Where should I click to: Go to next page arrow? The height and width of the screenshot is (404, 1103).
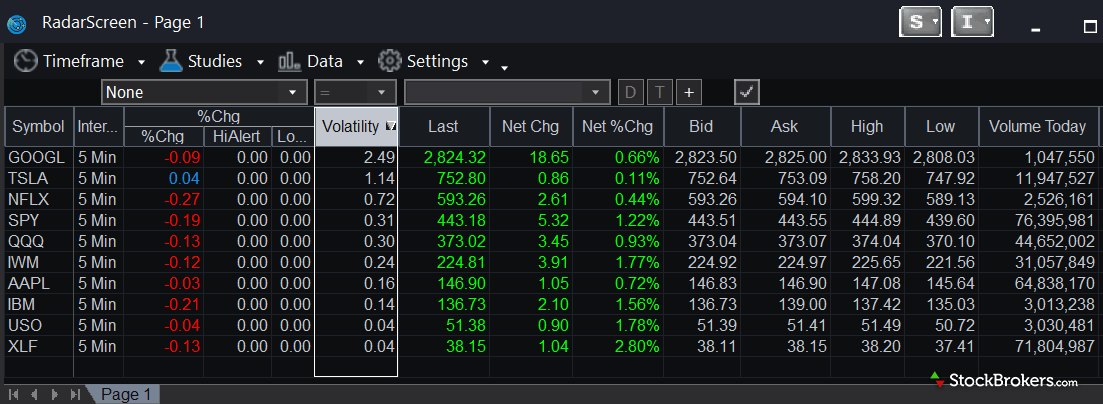tap(54, 395)
